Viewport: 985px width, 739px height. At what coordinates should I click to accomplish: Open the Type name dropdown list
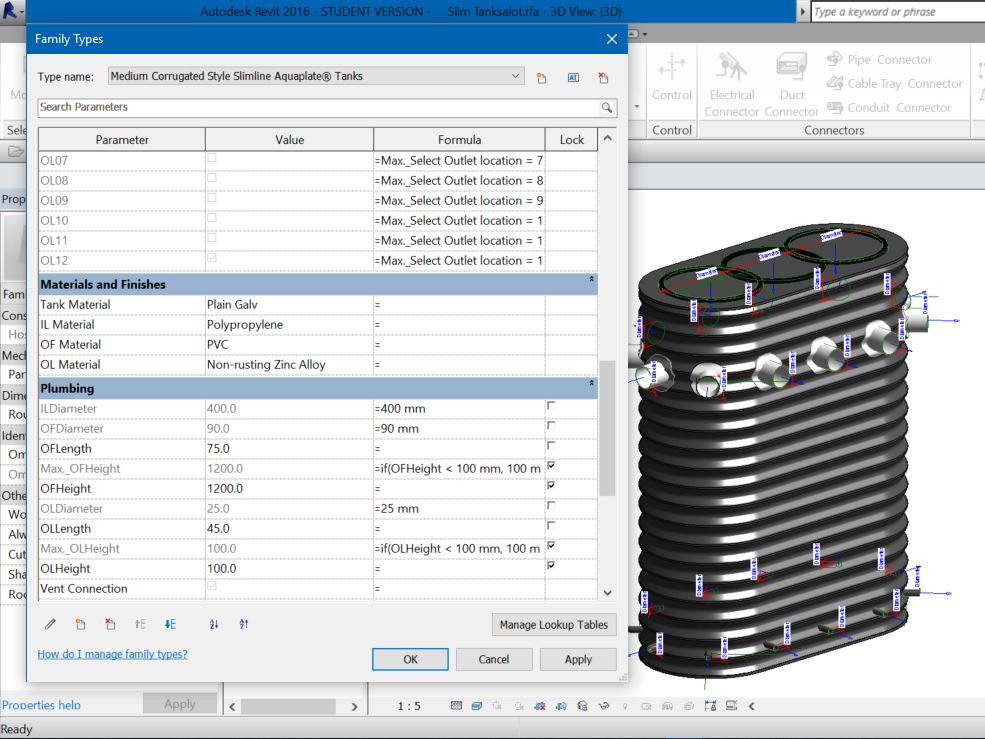[515, 76]
